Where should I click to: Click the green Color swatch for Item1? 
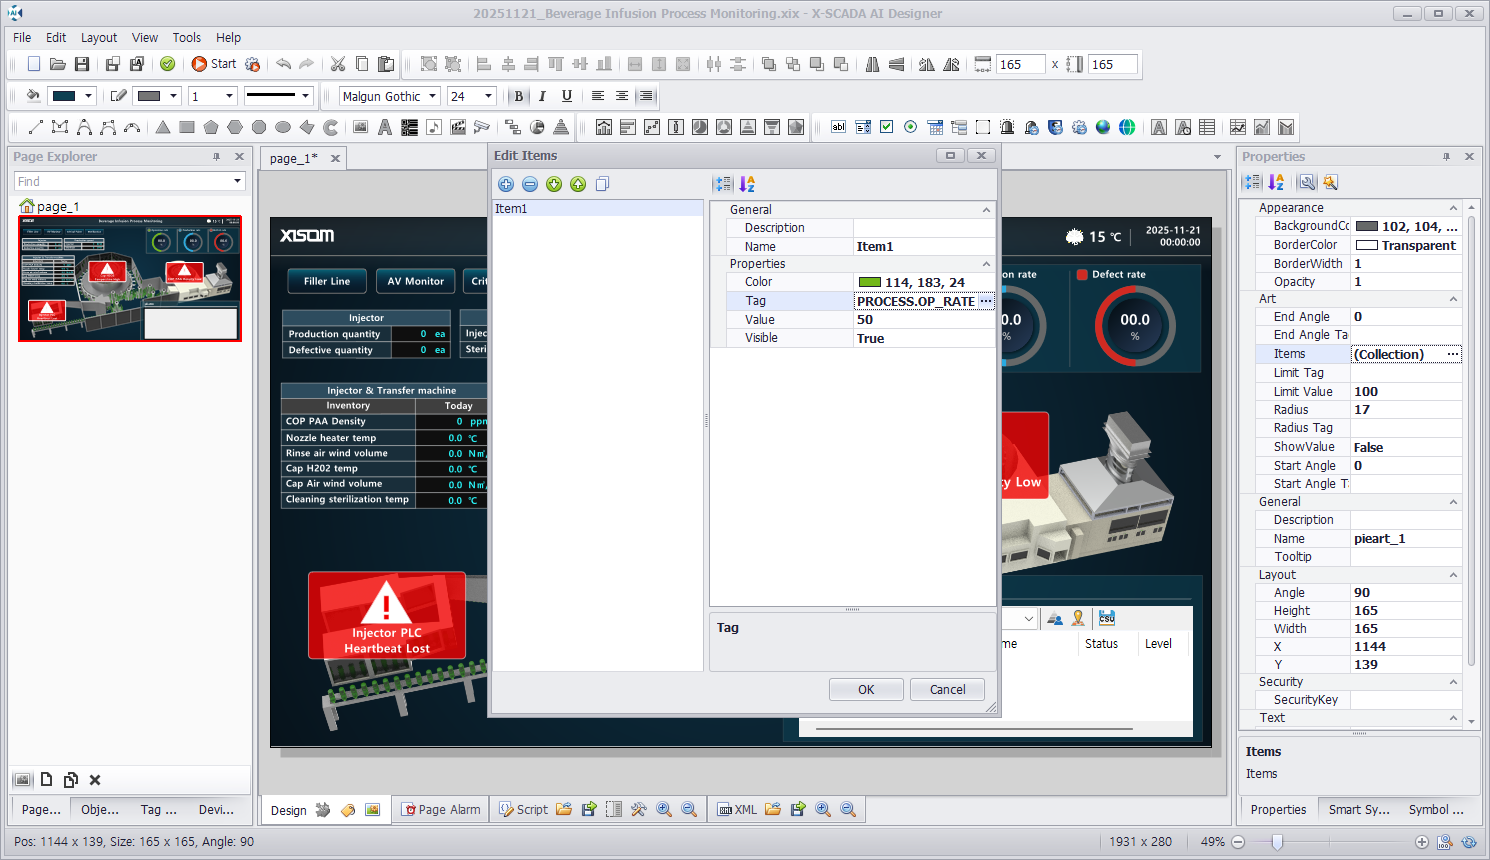869,283
